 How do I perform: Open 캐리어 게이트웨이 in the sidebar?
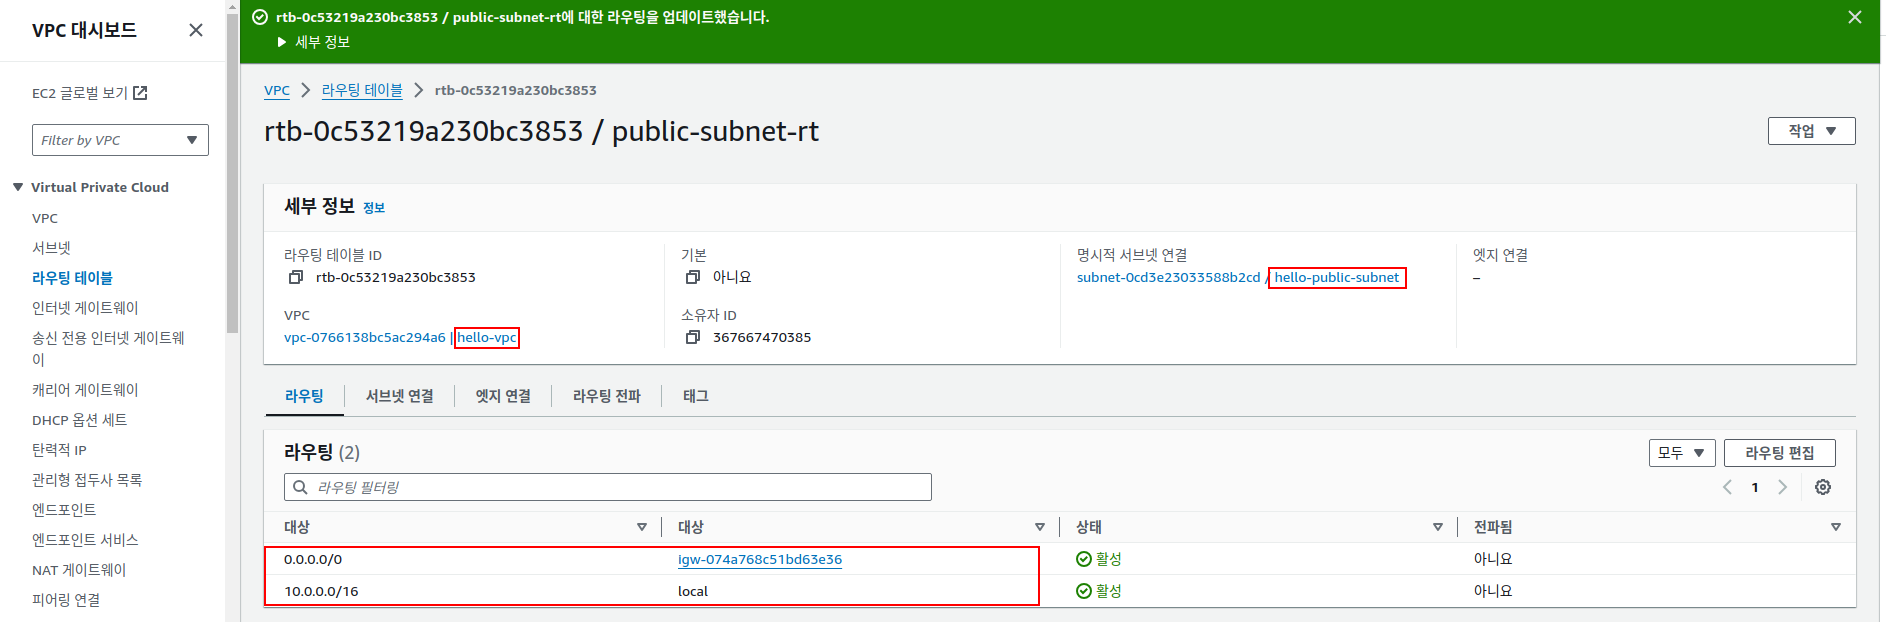85,390
